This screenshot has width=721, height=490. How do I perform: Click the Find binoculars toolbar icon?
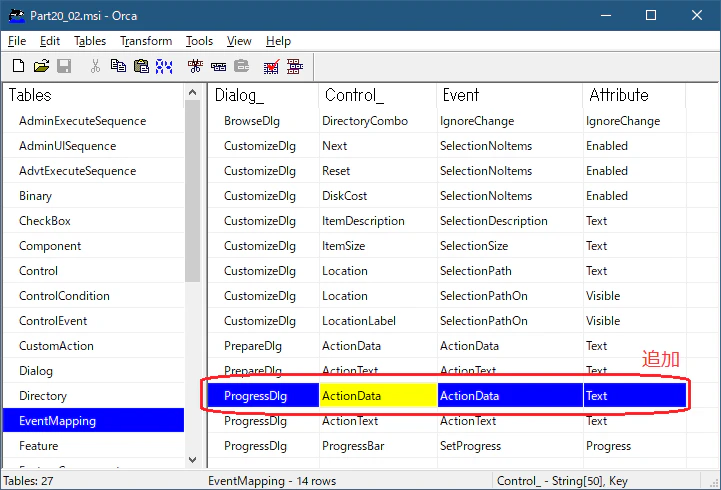164,66
